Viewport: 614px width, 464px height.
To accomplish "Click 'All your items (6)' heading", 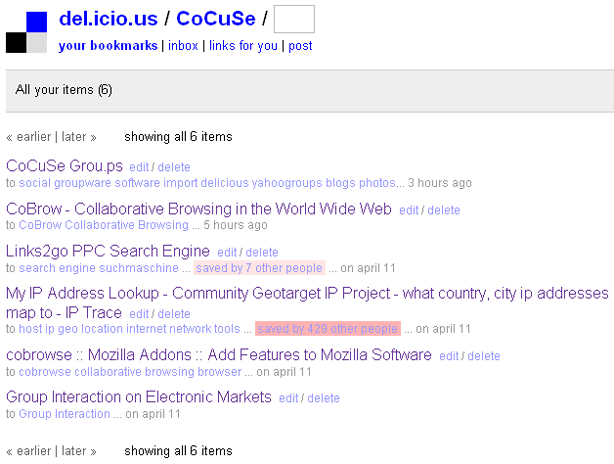I will pyautogui.click(x=64, y=90).
